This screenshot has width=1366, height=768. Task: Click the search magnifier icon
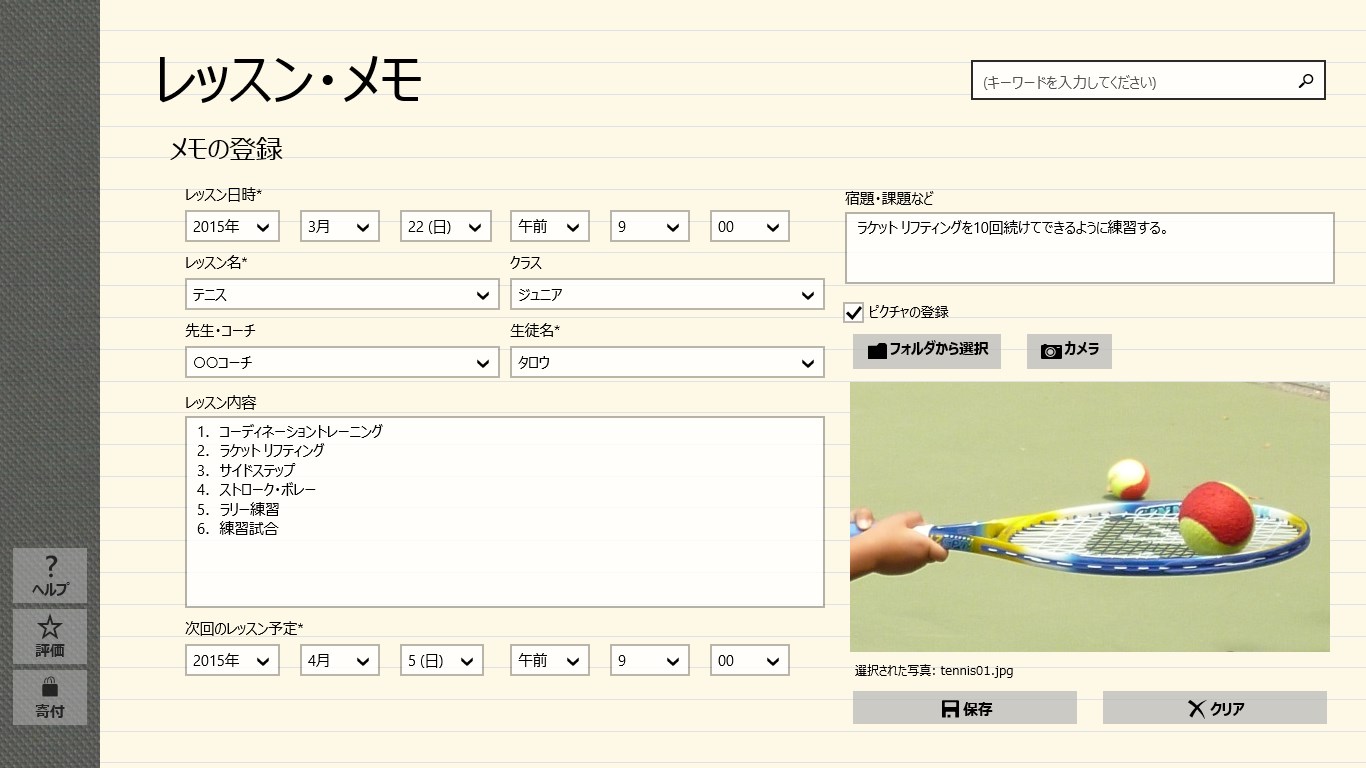[x=1304, y=80]
